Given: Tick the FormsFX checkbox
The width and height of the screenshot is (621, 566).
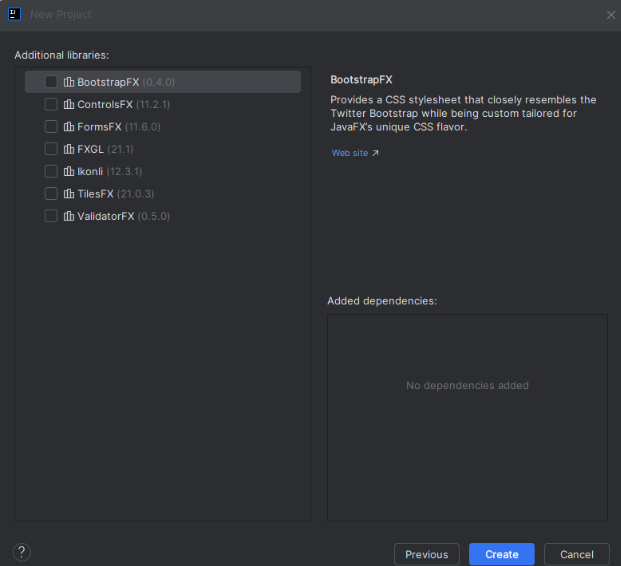Looking at the screenshot, I should [x=51, y=127].
